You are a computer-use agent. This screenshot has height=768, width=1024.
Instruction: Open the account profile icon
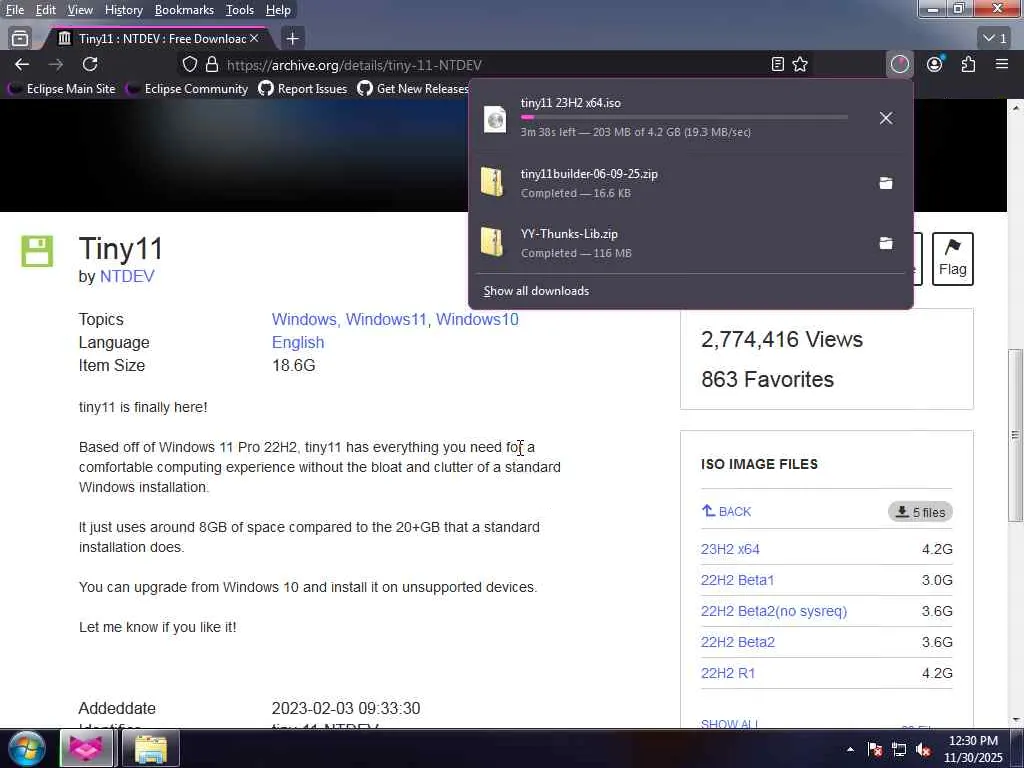pyautogui.click(x=935, y=64)
